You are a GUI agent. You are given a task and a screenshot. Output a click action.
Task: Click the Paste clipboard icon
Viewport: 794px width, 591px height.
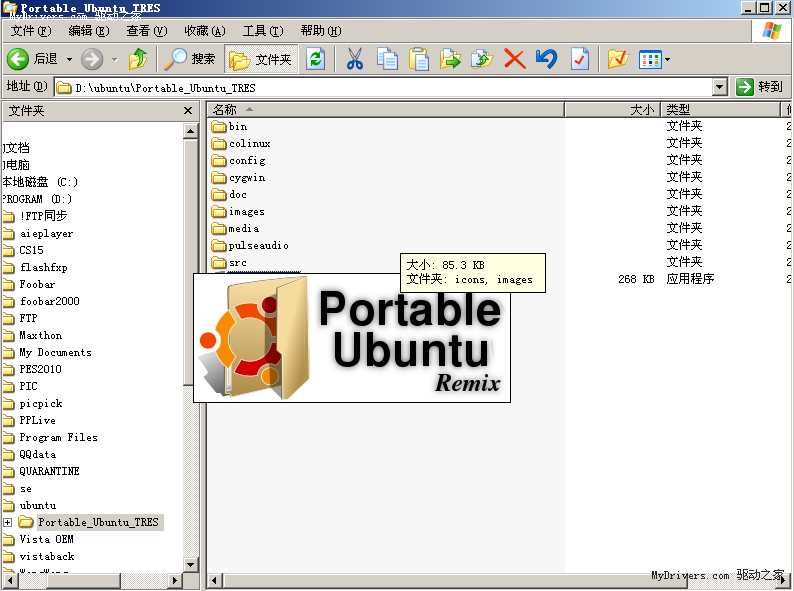tap(419, 59)
